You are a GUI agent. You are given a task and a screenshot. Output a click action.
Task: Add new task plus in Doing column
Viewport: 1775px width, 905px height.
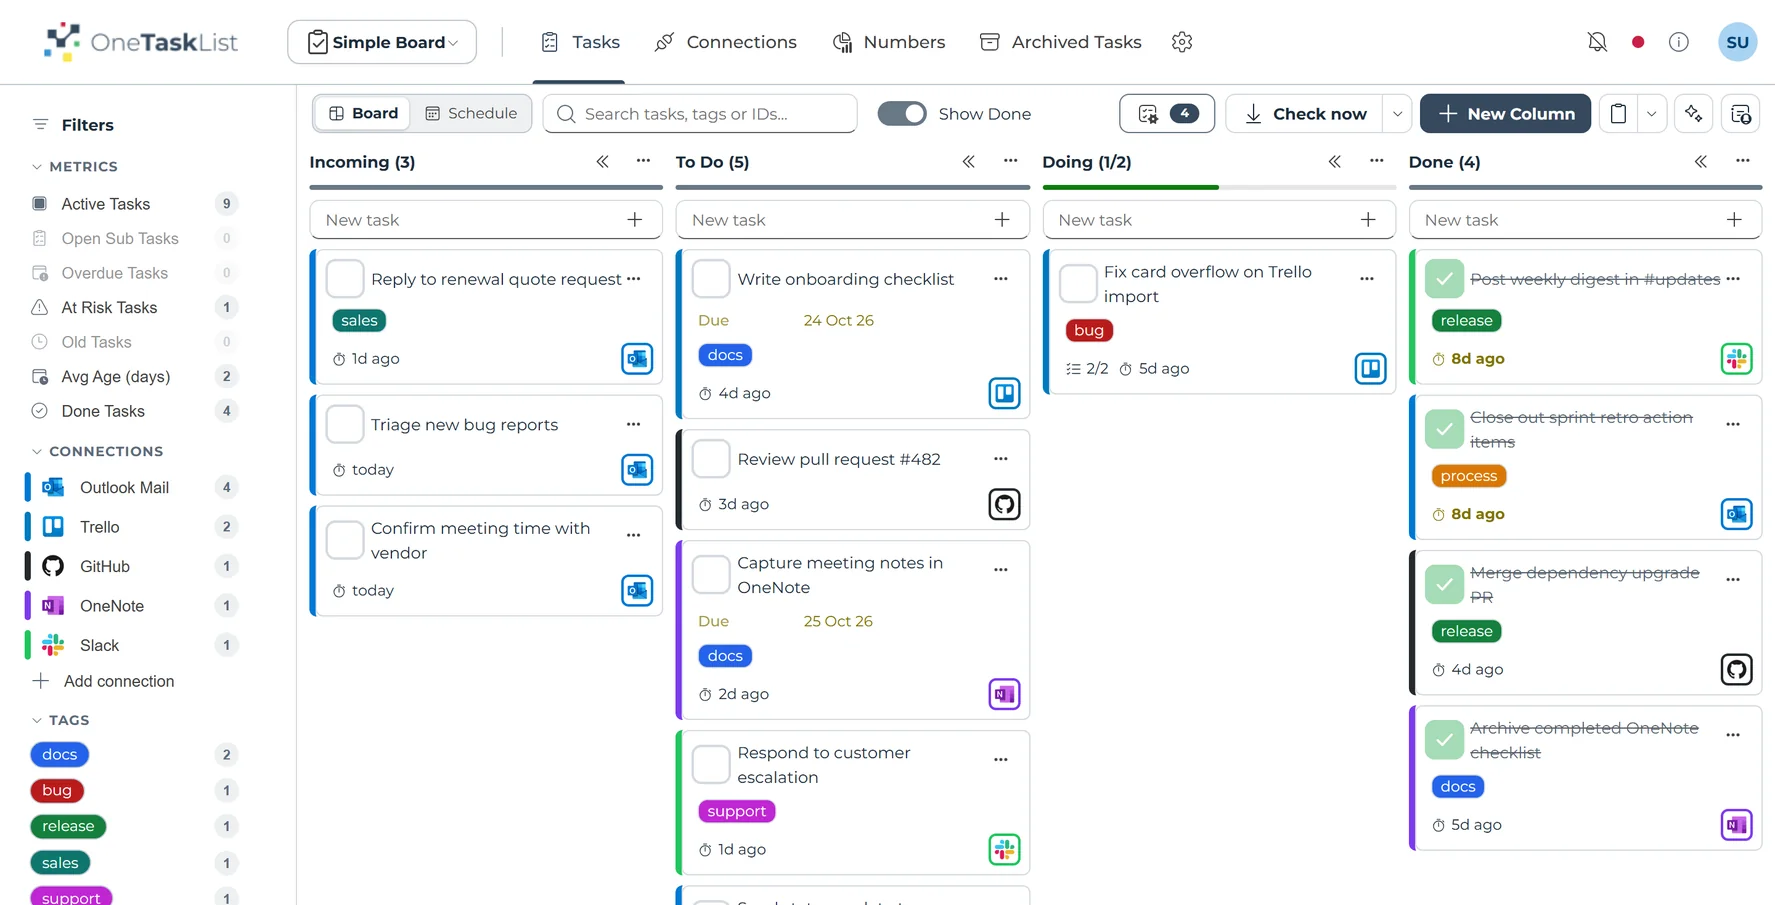pos(1368,219)
